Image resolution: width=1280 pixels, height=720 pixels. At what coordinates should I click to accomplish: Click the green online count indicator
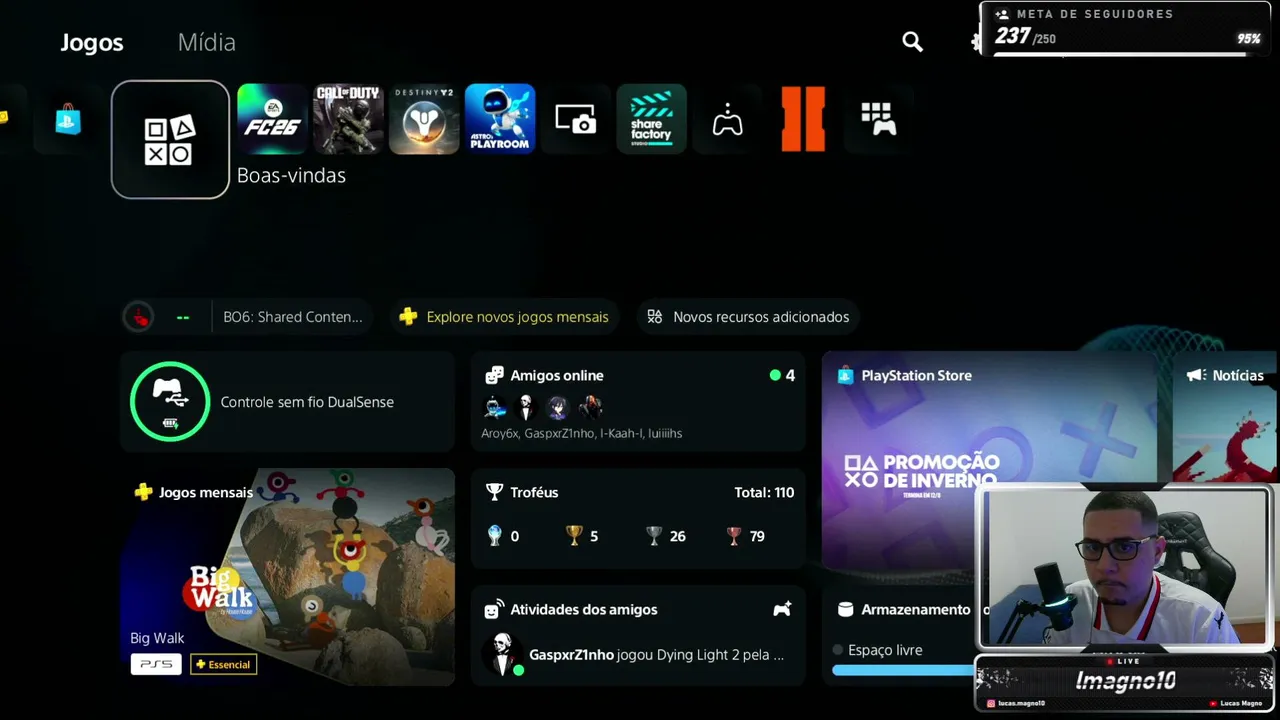[782, 376]
